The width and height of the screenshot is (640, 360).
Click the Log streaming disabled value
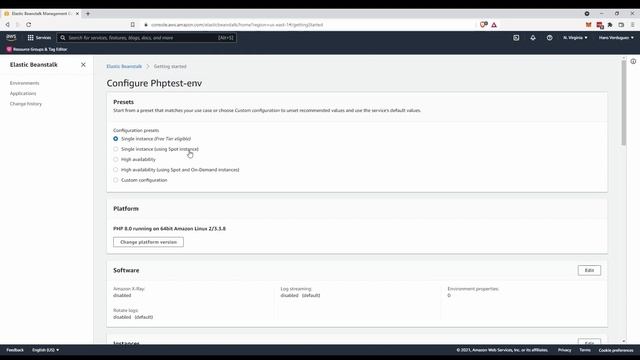coord(300,295)
